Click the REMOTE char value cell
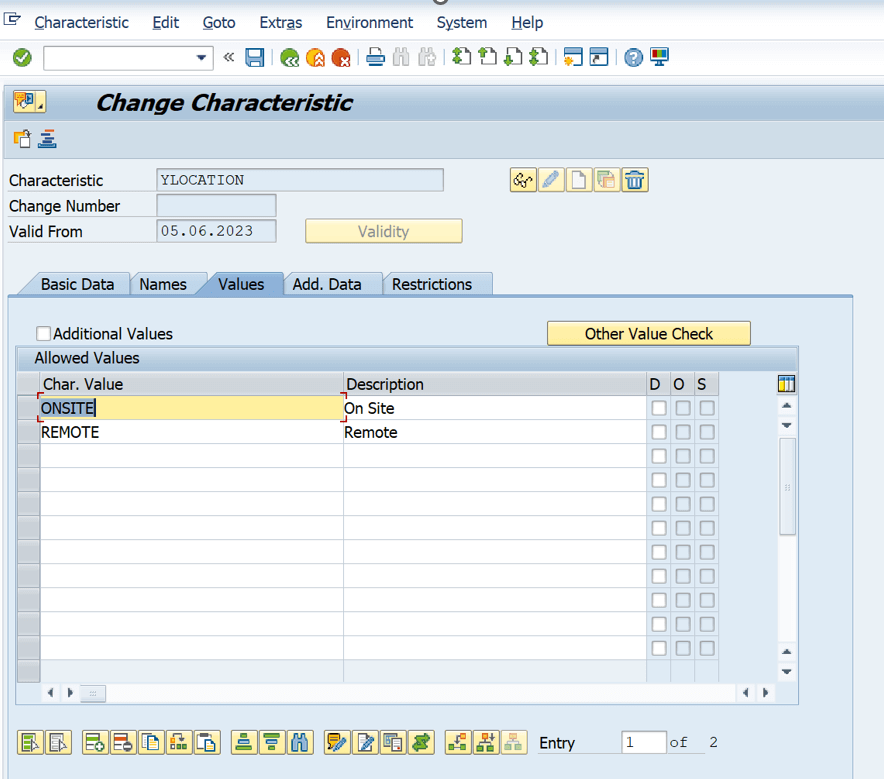The image size is (884, 779). tap(191, 432)
